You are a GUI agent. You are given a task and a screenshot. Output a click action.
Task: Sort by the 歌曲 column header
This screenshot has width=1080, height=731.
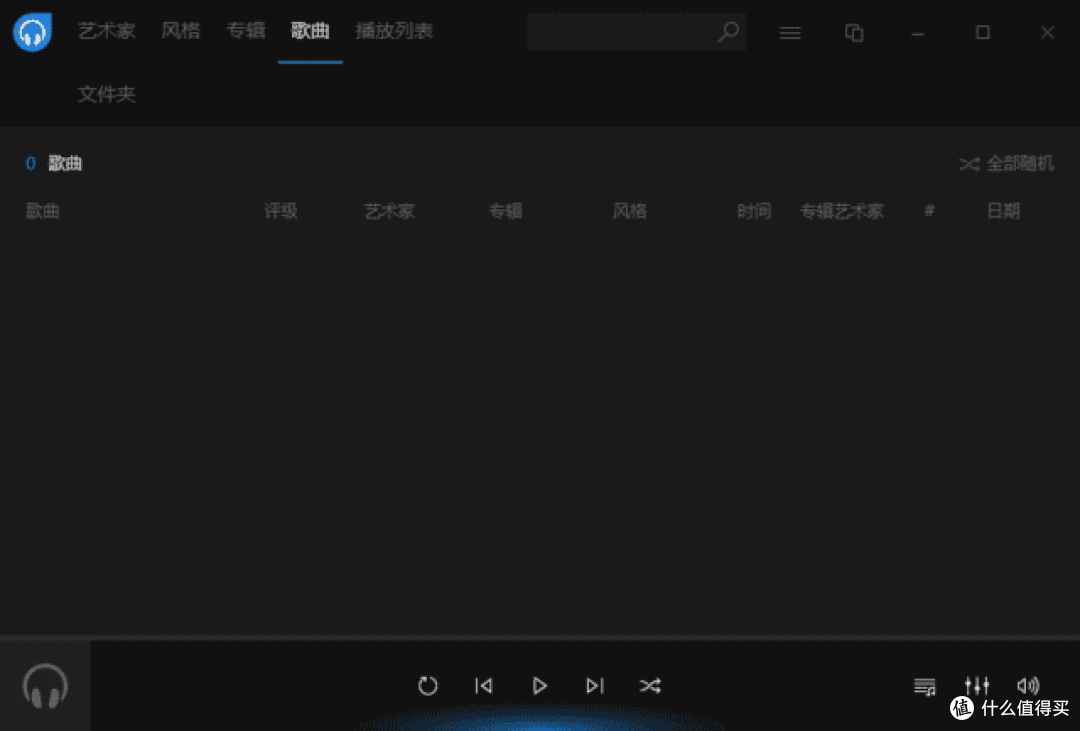point(43,211)
